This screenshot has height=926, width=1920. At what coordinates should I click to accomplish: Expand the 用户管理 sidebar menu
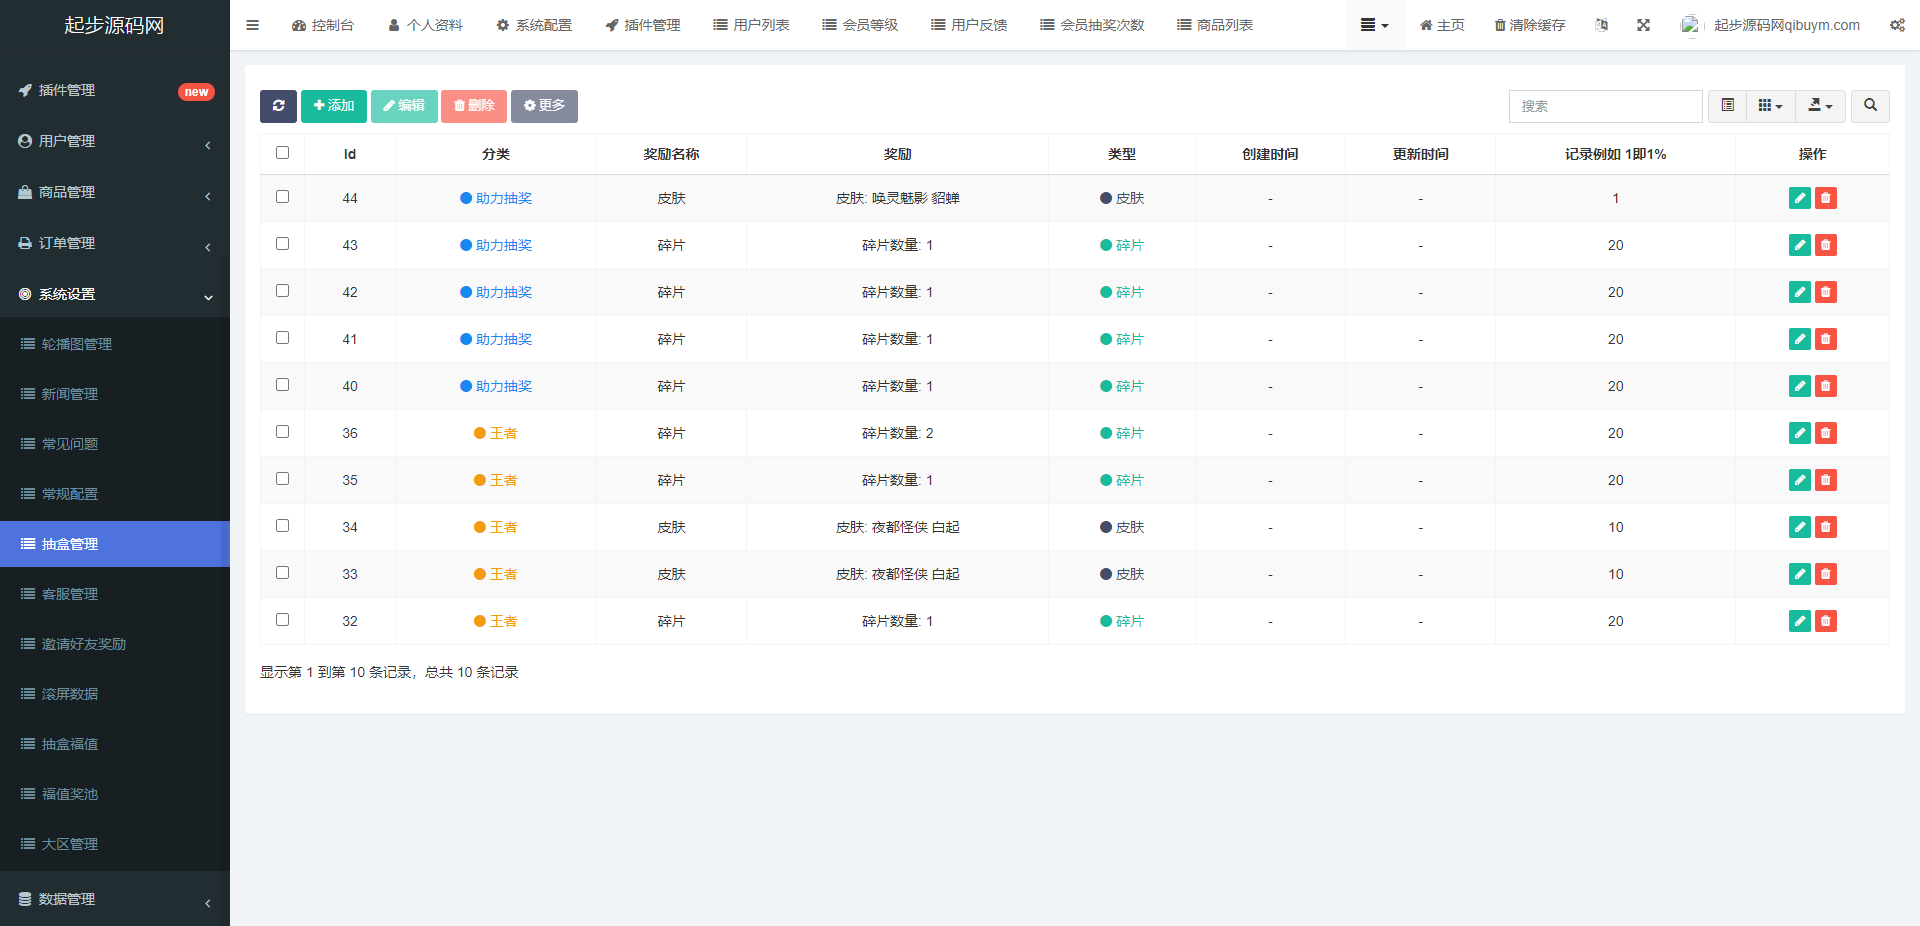click(115, 141)
